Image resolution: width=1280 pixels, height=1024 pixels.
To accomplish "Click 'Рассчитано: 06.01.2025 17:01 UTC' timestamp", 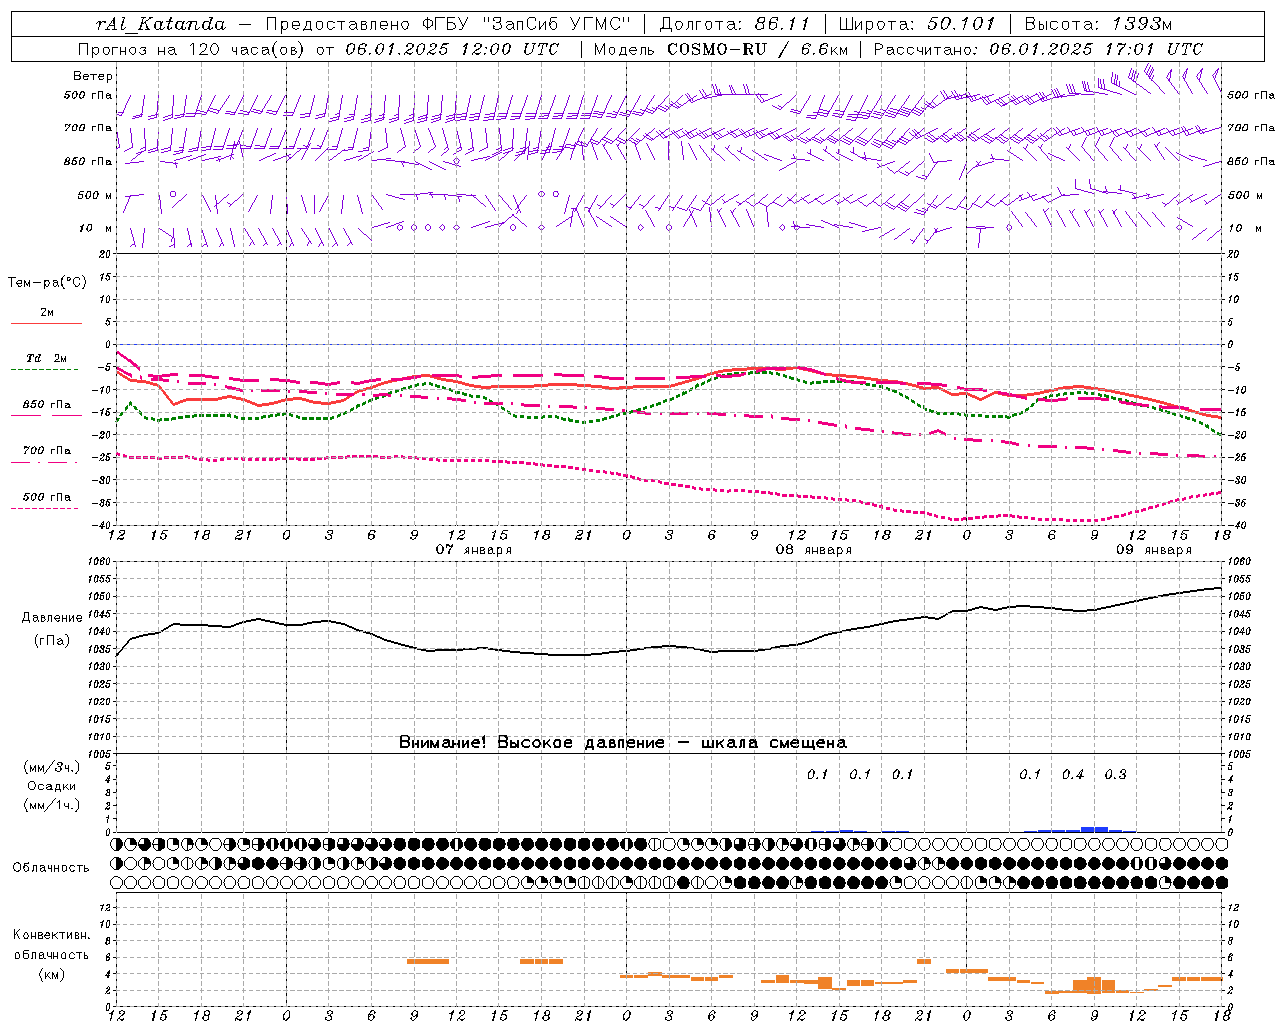I will pos(1038,49).
